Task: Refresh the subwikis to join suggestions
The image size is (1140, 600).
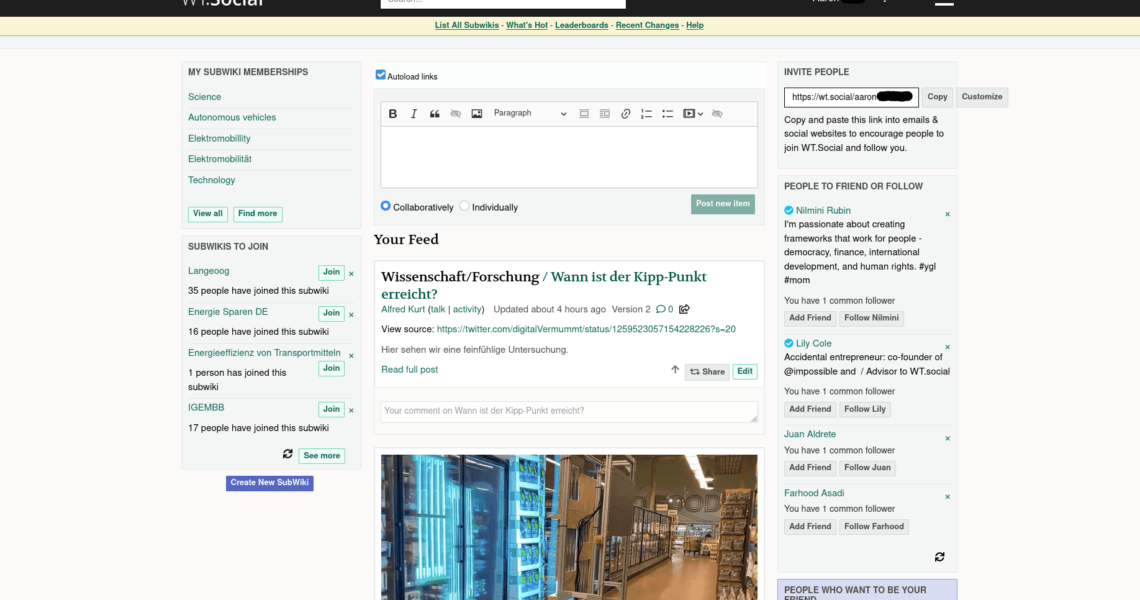Action: point(288,454)
